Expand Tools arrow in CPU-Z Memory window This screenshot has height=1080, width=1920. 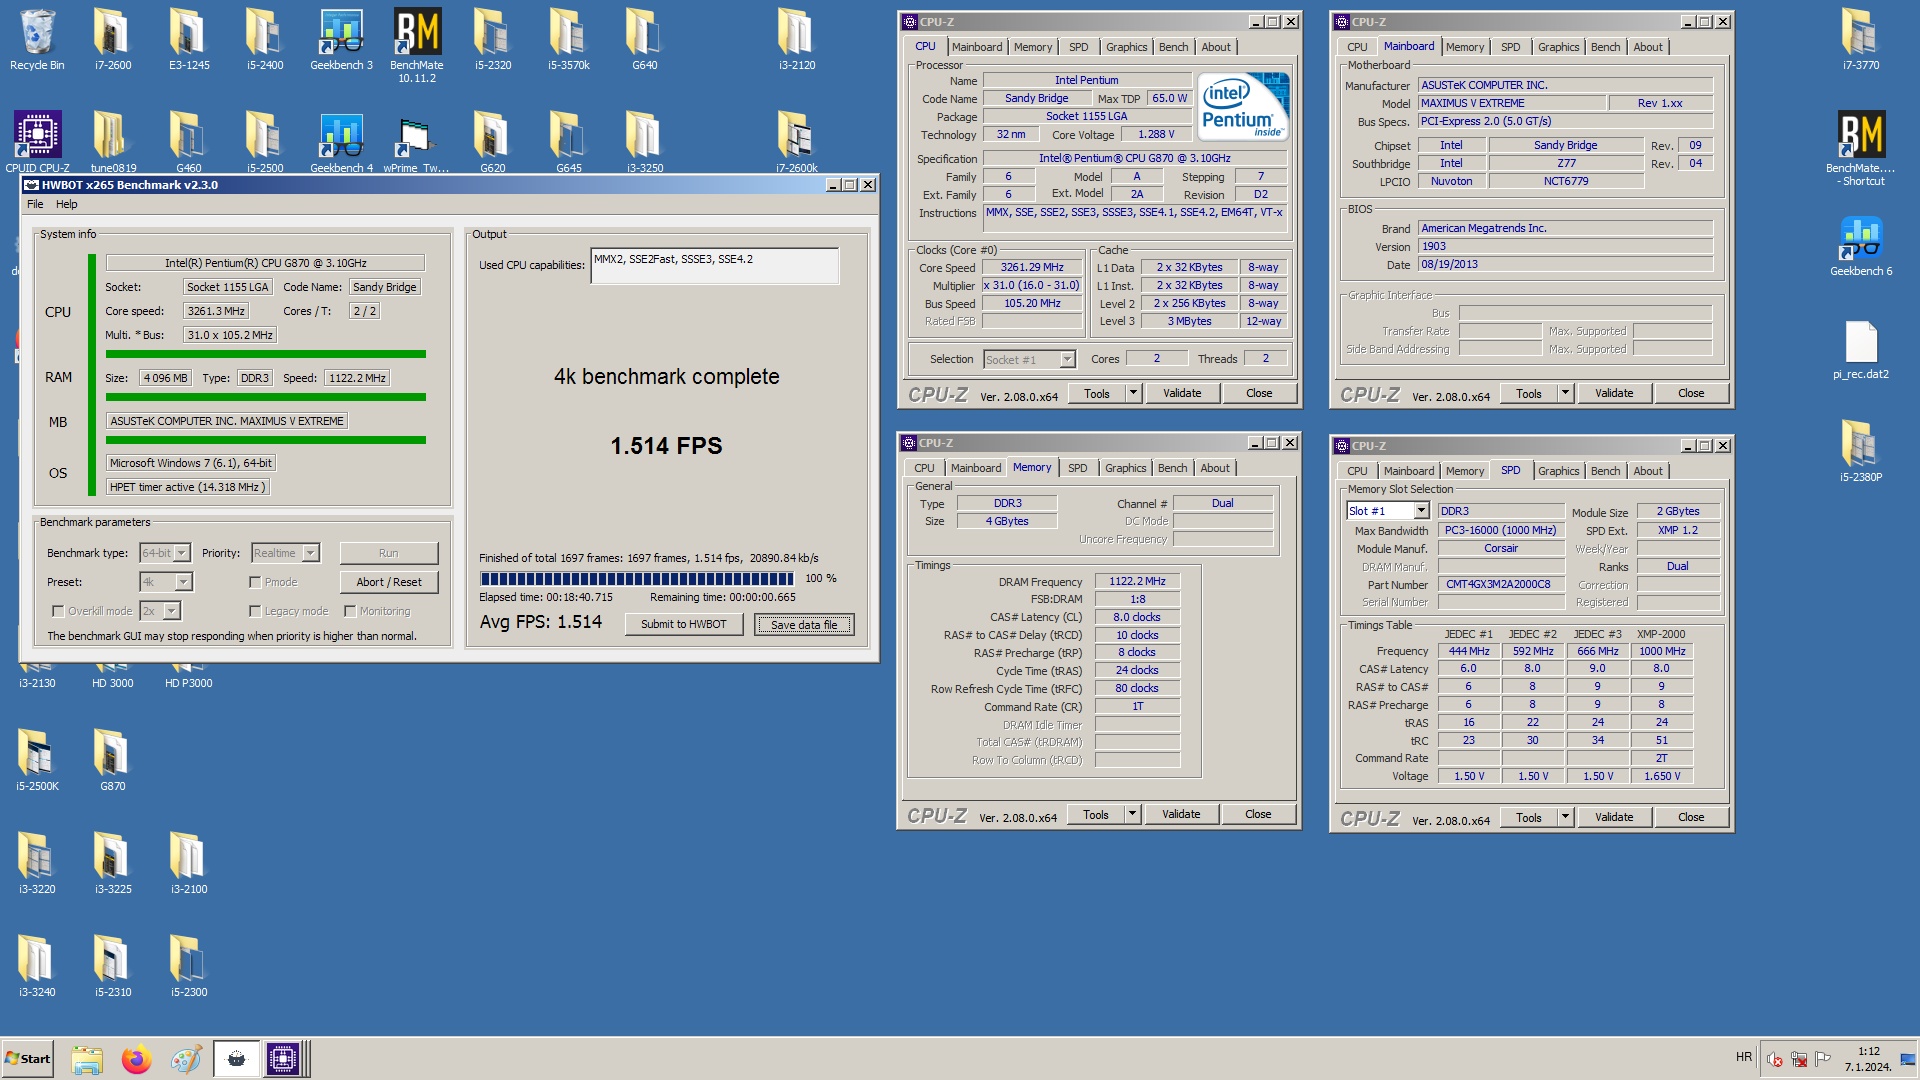coord(1132,814)
